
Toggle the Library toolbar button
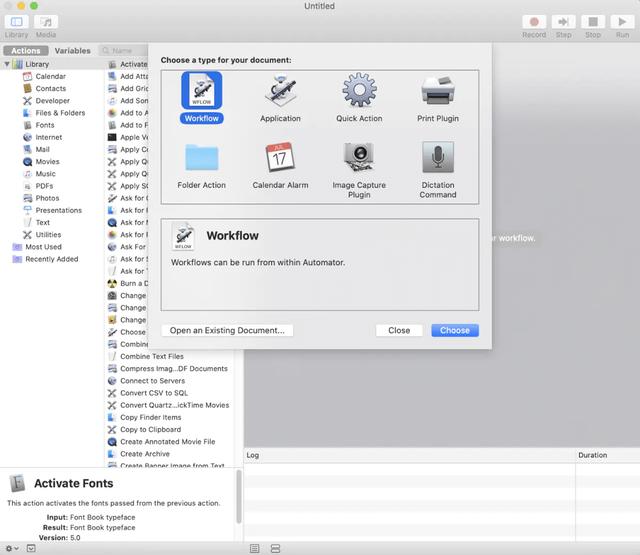click(17, 22)
